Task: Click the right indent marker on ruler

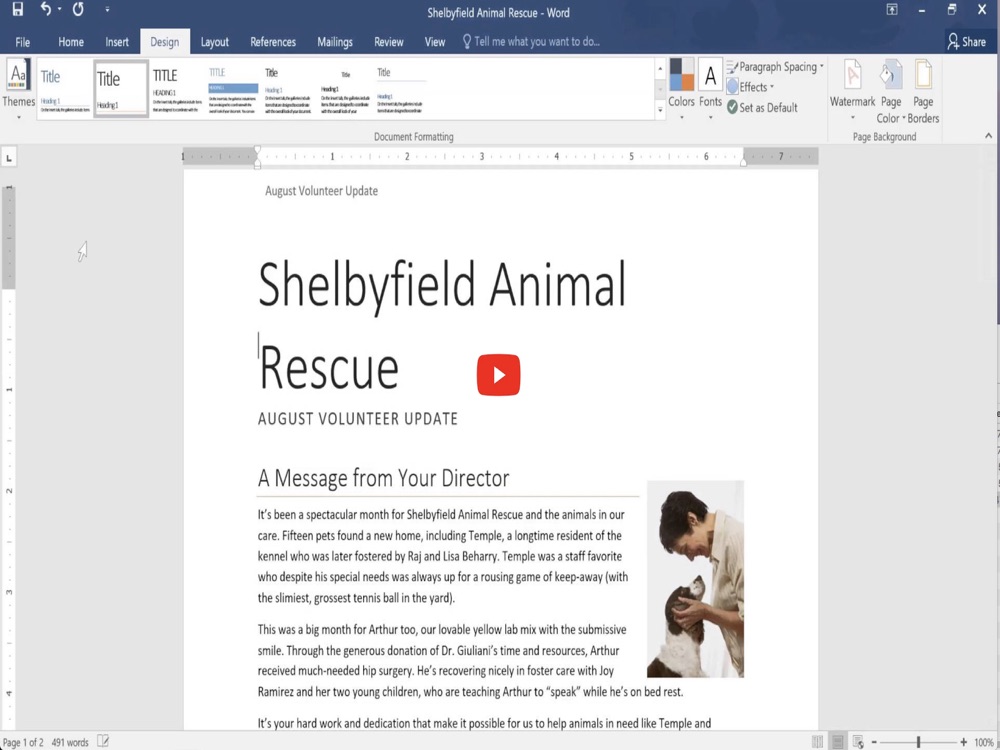Action: (x=743, y=163)
